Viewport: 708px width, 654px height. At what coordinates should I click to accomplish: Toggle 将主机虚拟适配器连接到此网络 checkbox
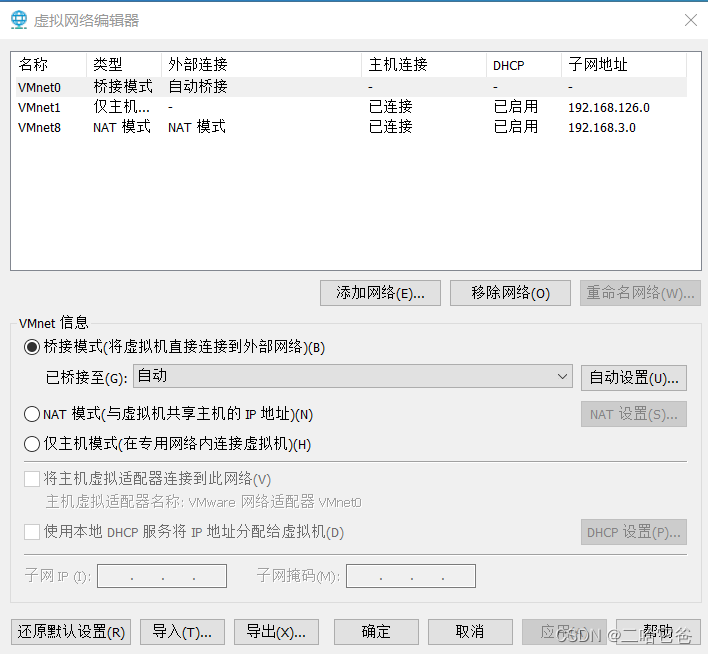coord(32,479)
